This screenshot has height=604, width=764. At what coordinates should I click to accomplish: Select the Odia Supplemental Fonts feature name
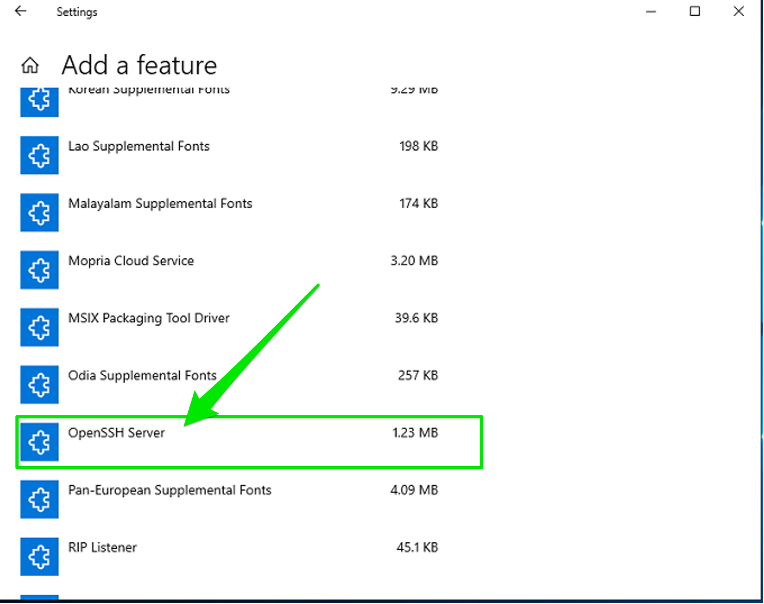point(142,376)
